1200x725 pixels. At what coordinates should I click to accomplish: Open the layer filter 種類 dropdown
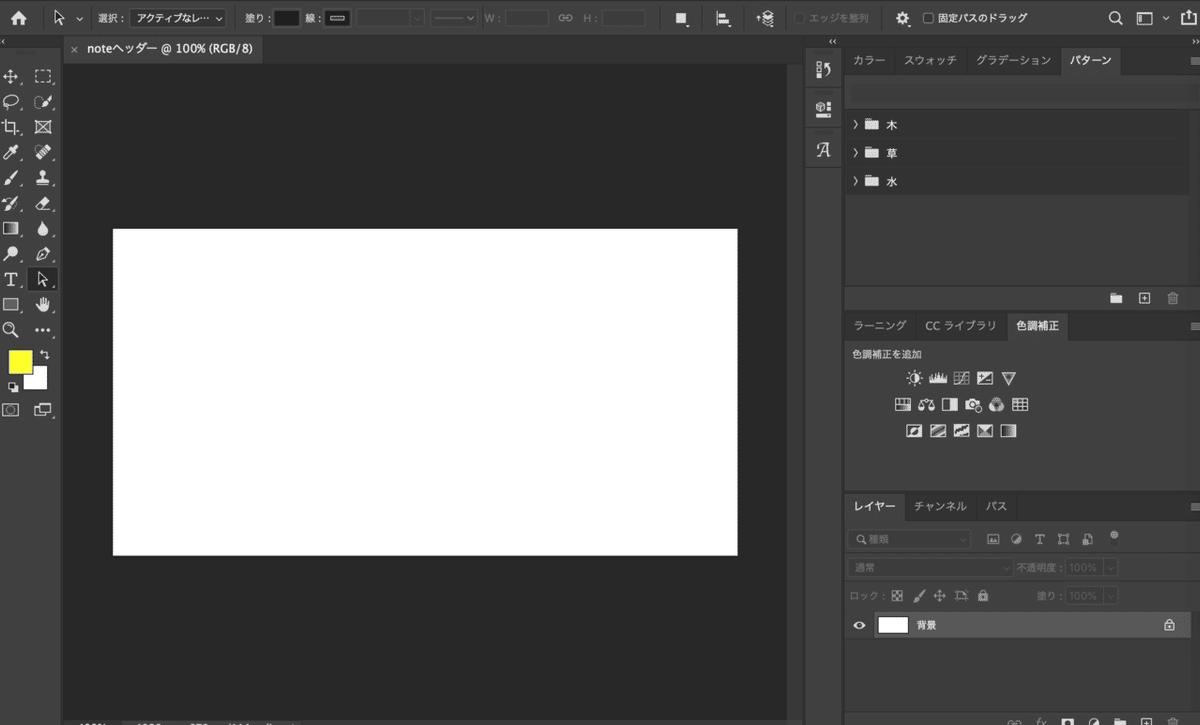coord(909,539)
